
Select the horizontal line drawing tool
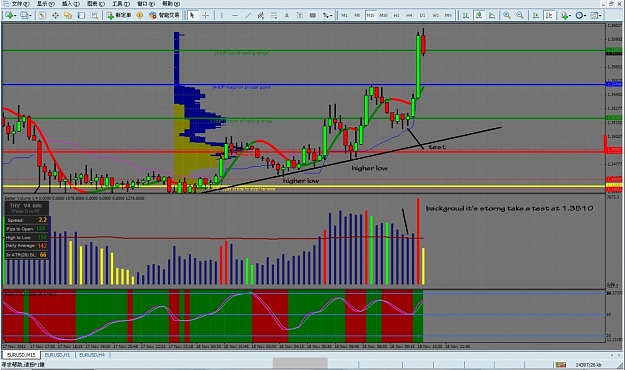[x=235, y=15]
